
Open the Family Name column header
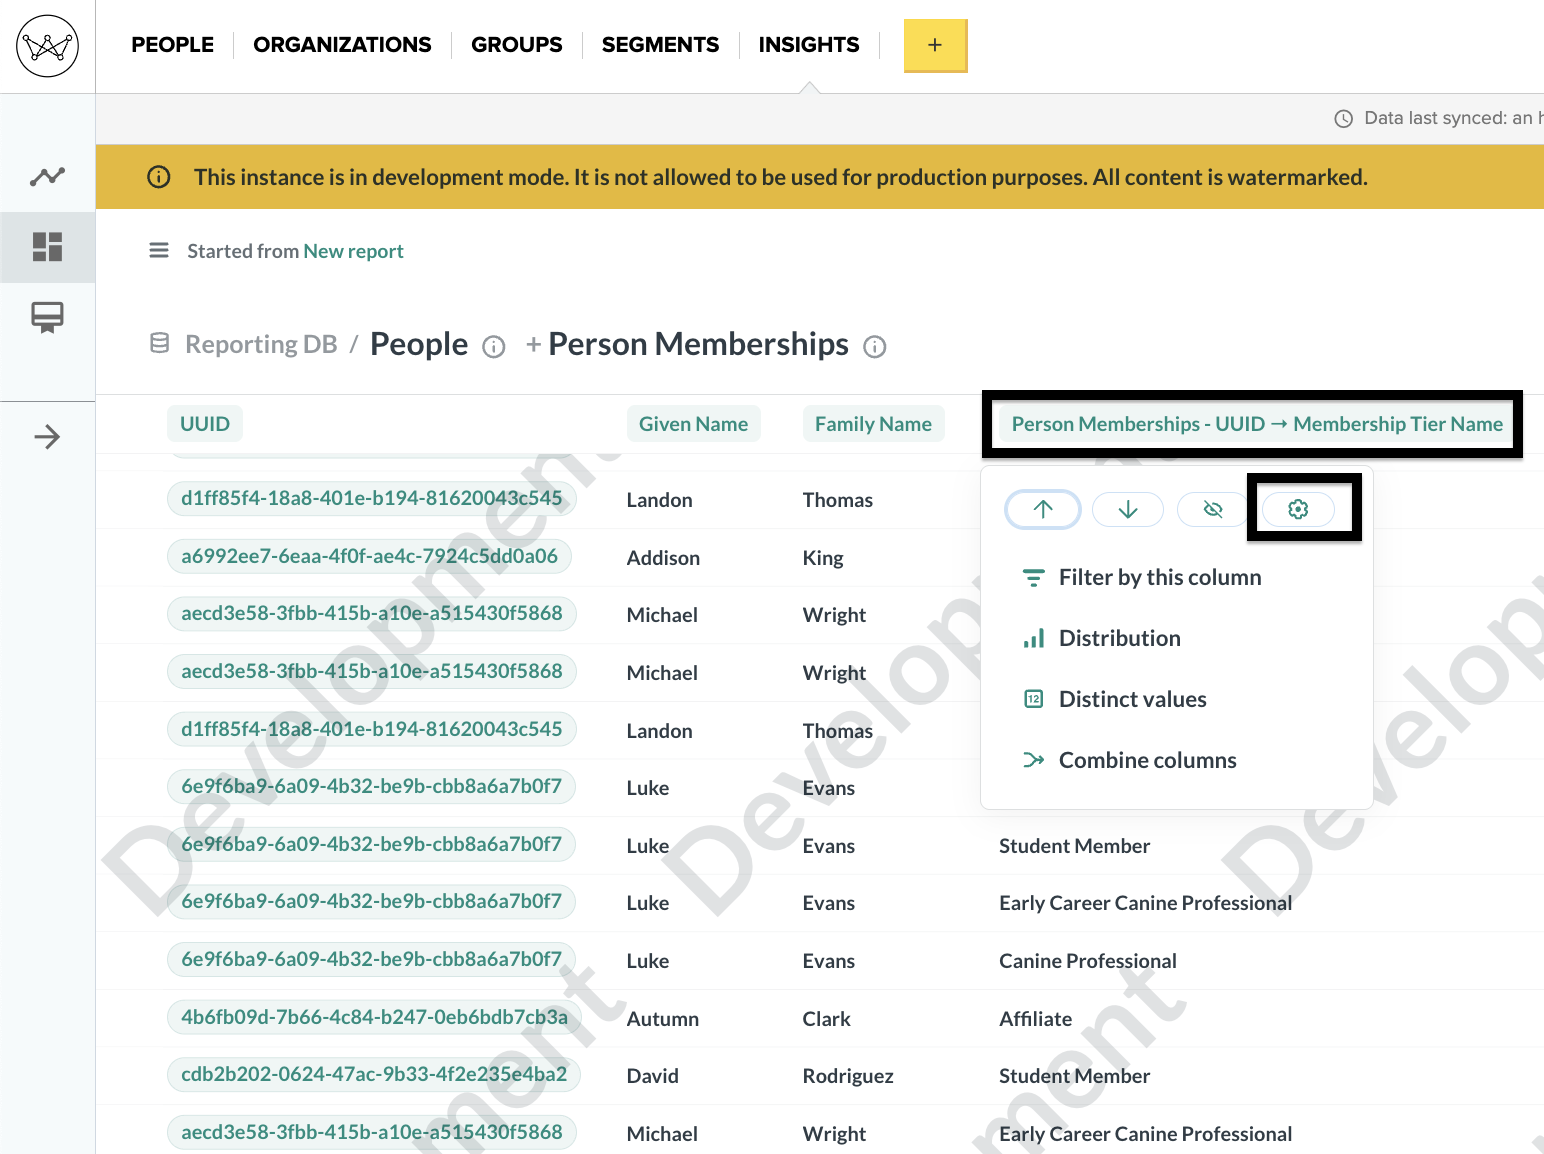tap(873, 424)
